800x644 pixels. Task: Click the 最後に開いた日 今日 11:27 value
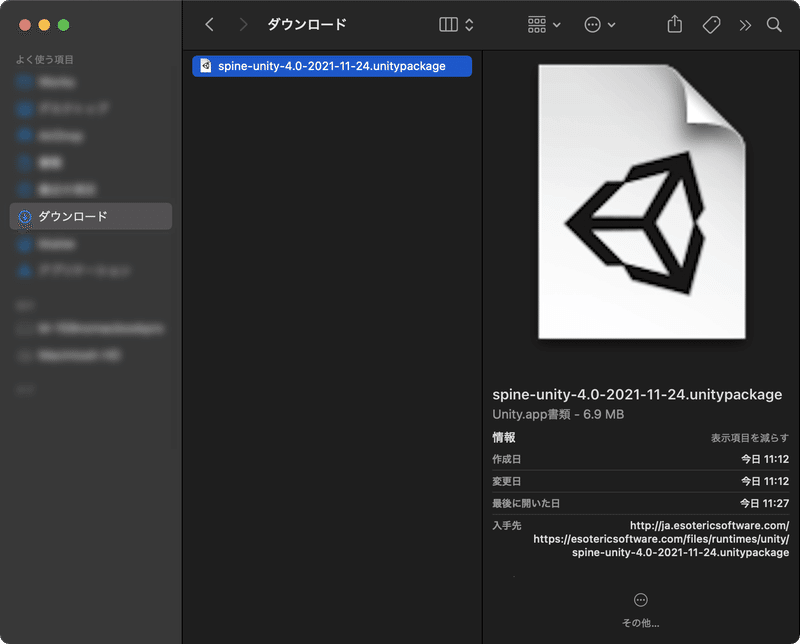tap(764, 504)
